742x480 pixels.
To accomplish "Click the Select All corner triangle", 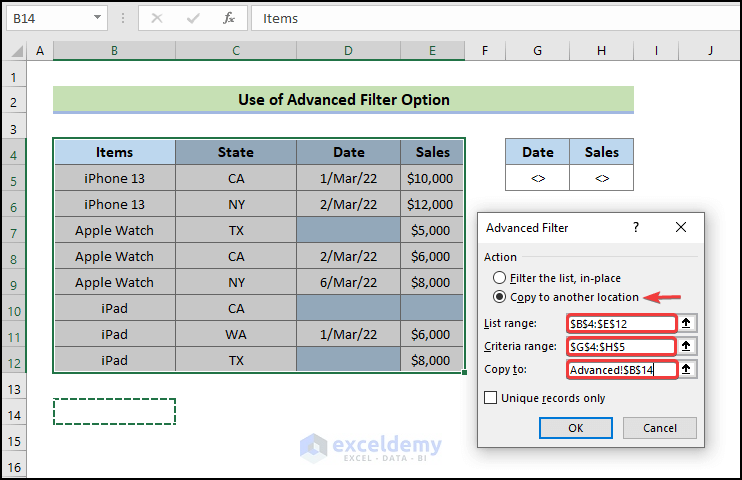I will click(16, 51).
